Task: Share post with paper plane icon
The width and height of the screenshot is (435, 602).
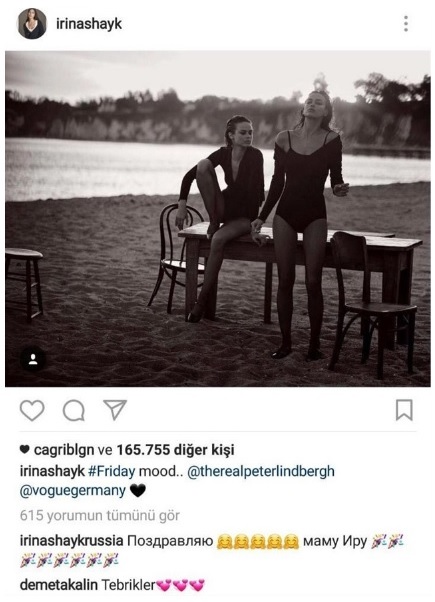Action: pyautogui.click(x=115, y=410)
